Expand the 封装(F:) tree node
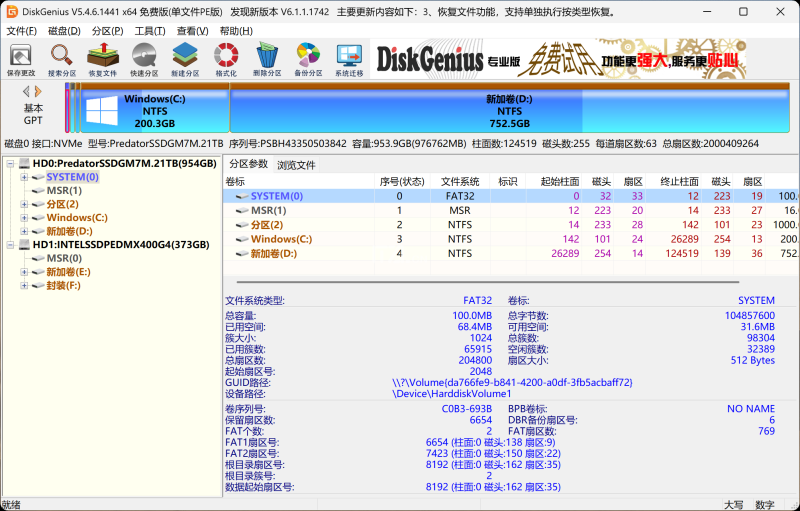The width and height of the screenshot is (800, 511). click(x=24, y=286)
